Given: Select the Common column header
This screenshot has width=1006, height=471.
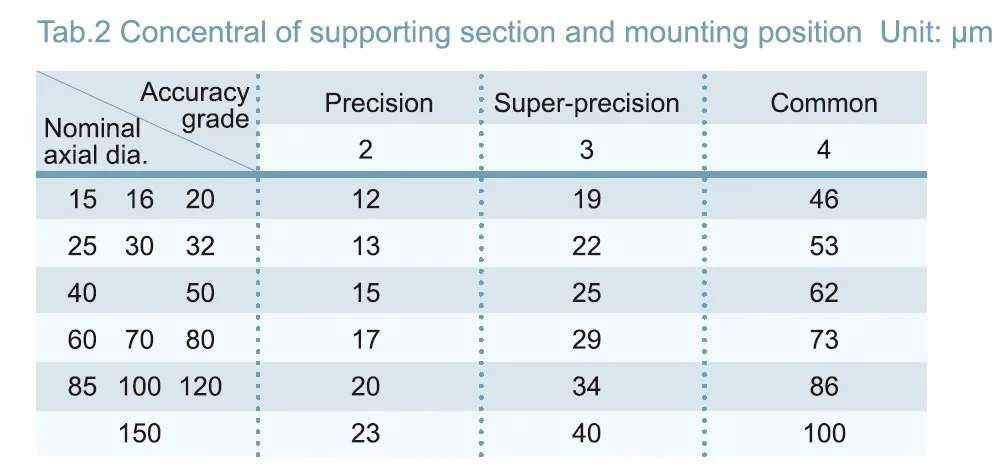Looking at the screenshot, I should [824, 103].
